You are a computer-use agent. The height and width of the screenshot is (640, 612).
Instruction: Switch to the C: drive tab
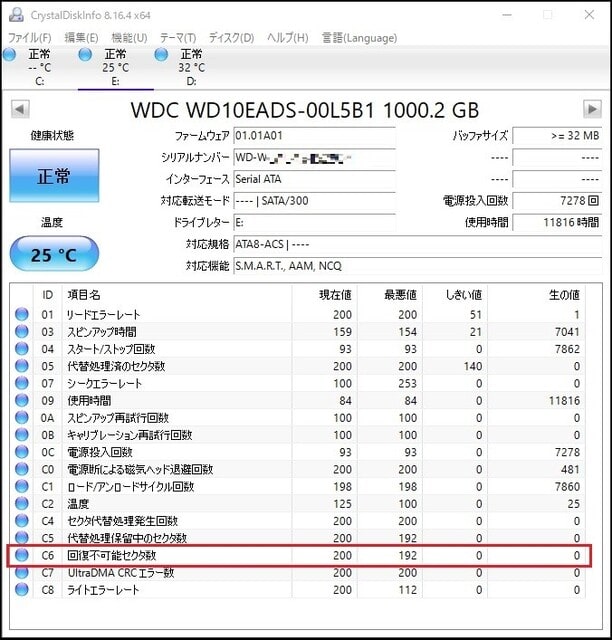(39, 67)
